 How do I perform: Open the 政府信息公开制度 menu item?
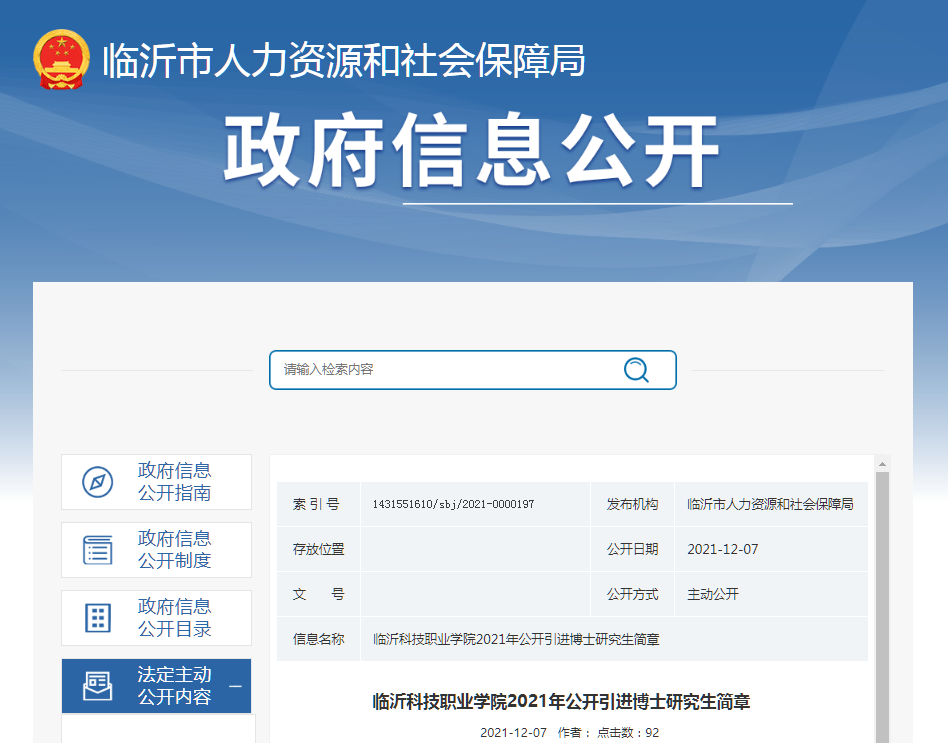click(x=174, y=550)
